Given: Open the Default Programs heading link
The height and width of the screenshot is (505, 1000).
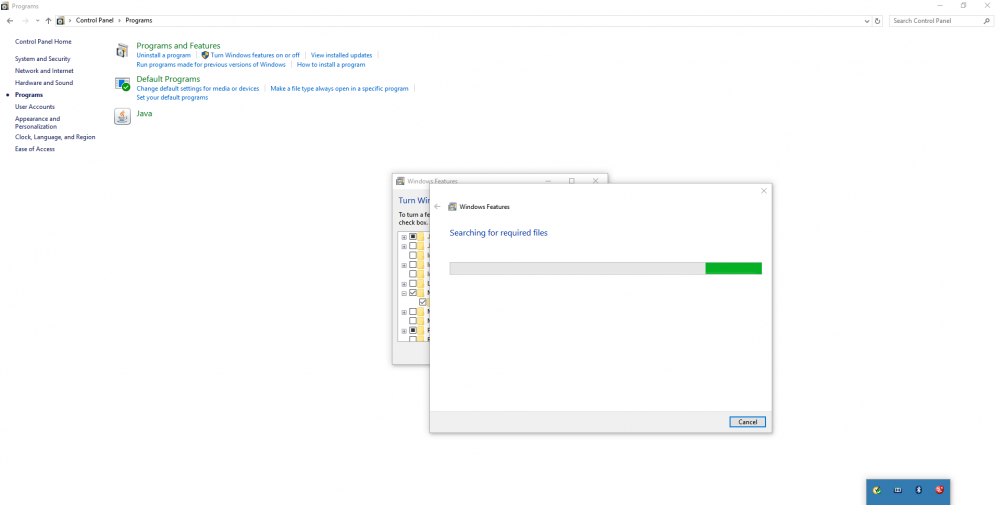Looking at the screenshot, I should click(x=168, y=79).
